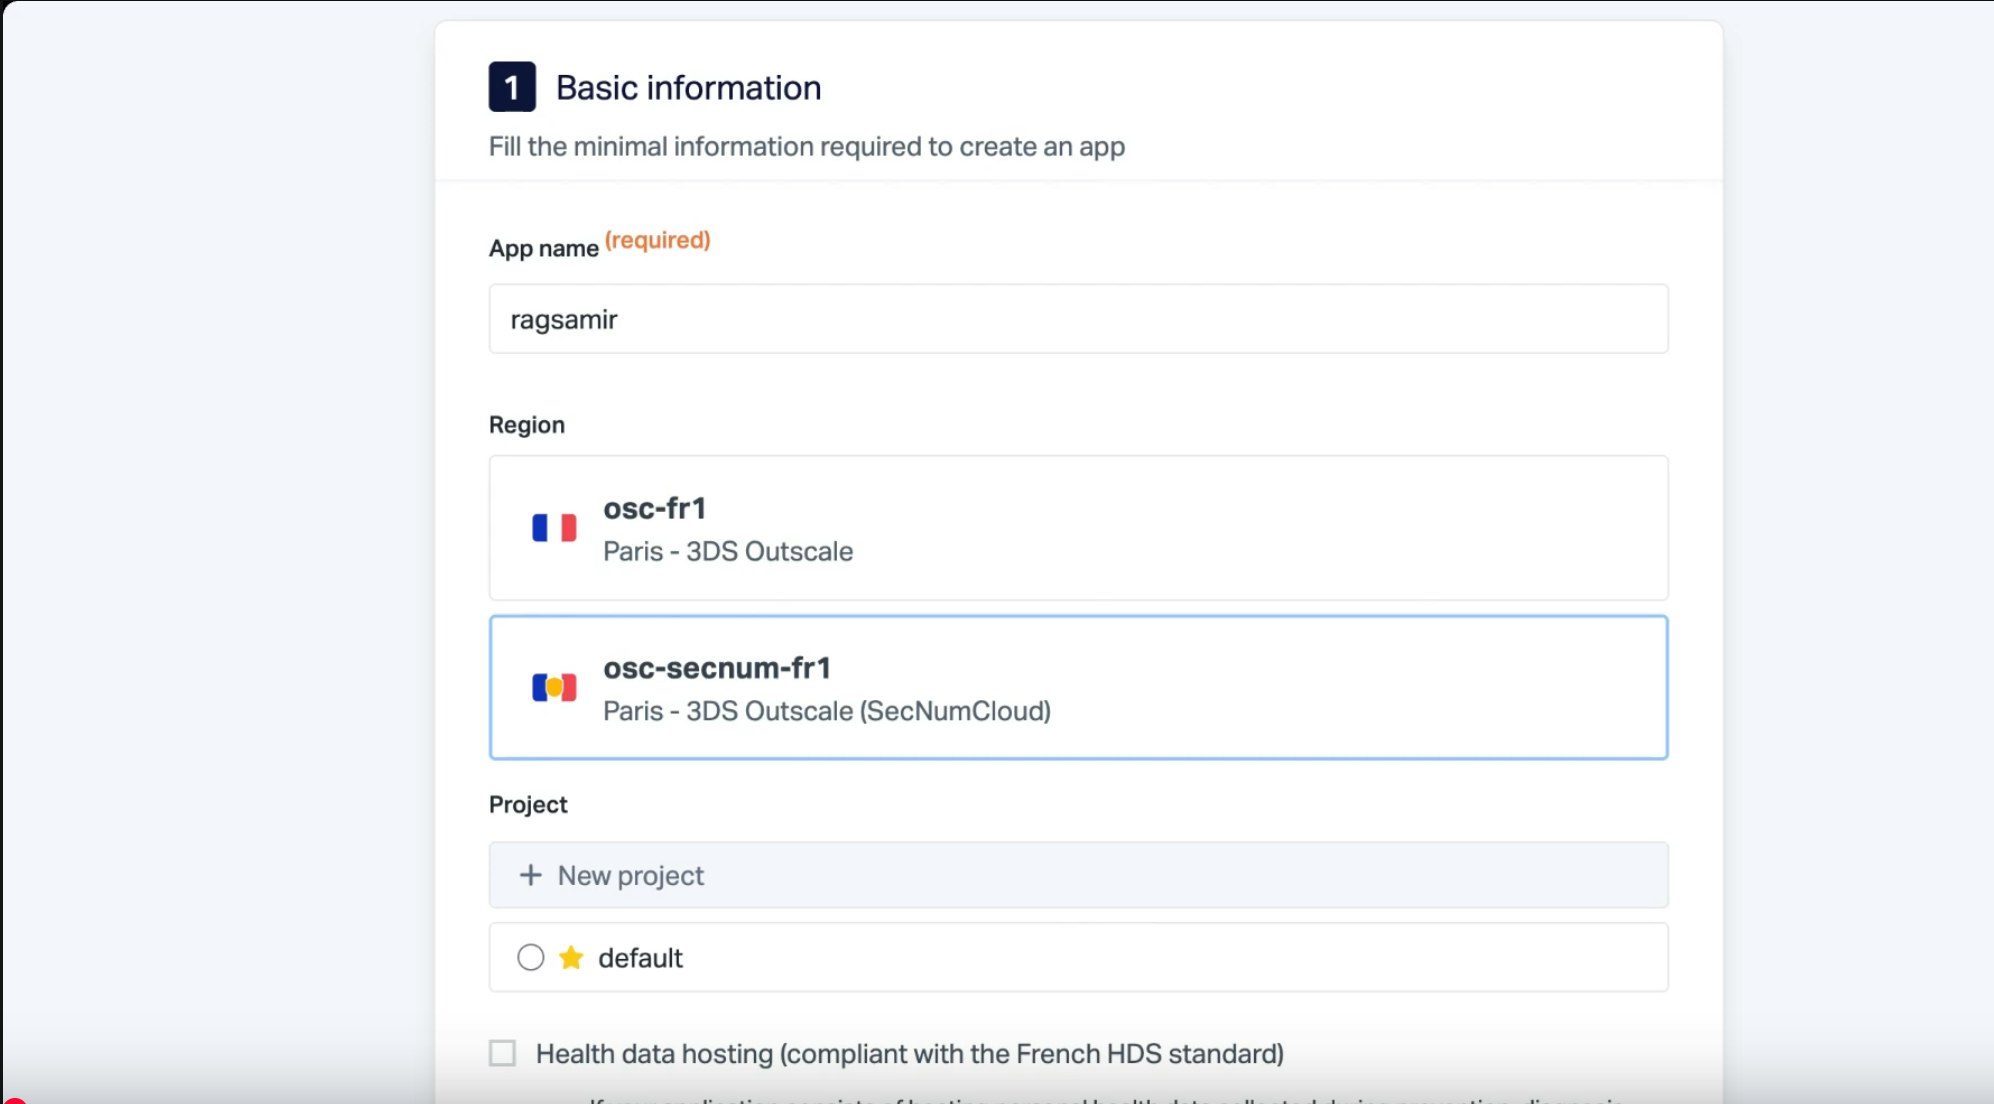Click the New project button

point(1078,874)
